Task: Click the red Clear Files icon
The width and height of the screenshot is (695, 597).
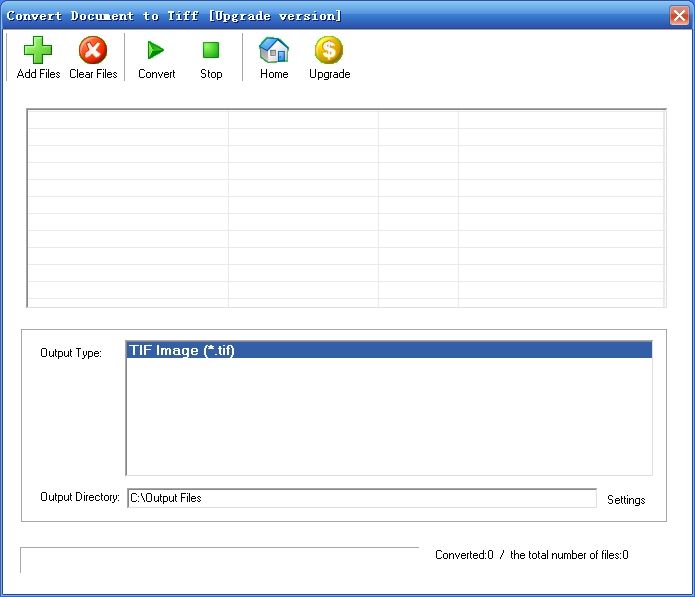Action: coord(93,50)
